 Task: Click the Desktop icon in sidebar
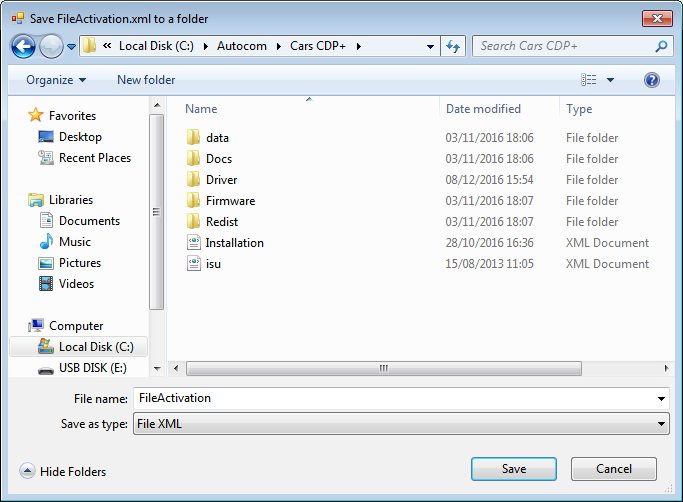(x=46, y=136)
